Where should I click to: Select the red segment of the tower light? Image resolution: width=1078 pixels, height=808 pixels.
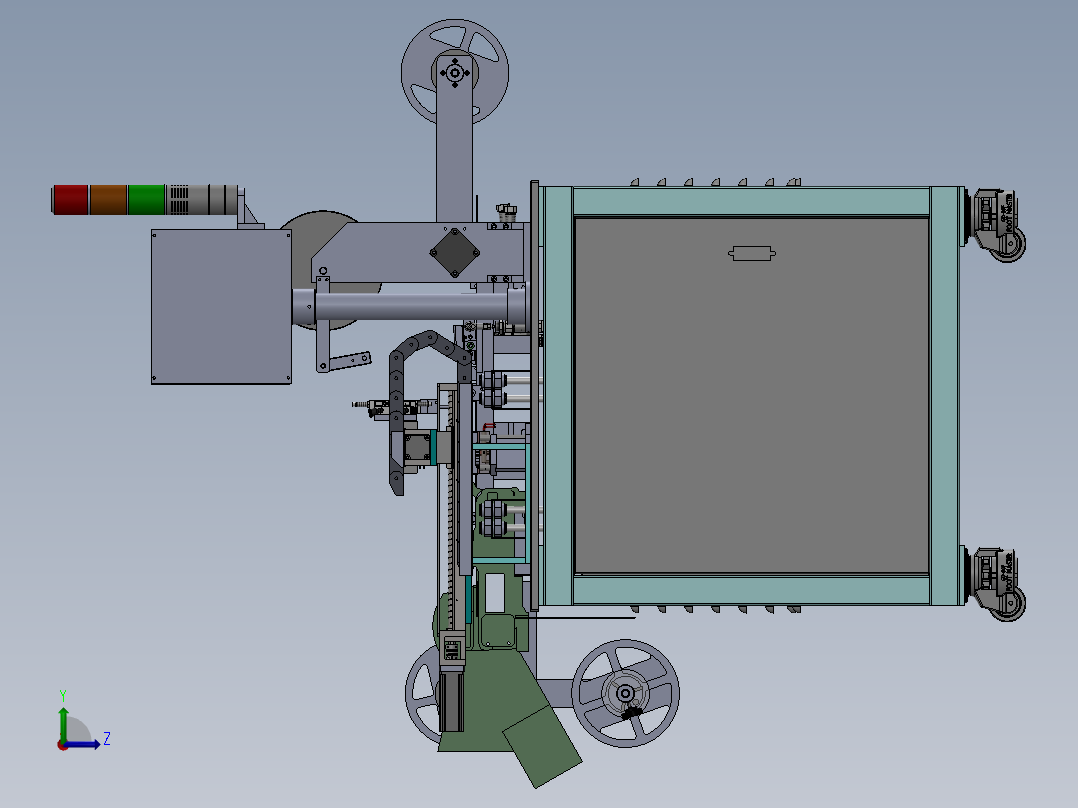pos(71,199)
